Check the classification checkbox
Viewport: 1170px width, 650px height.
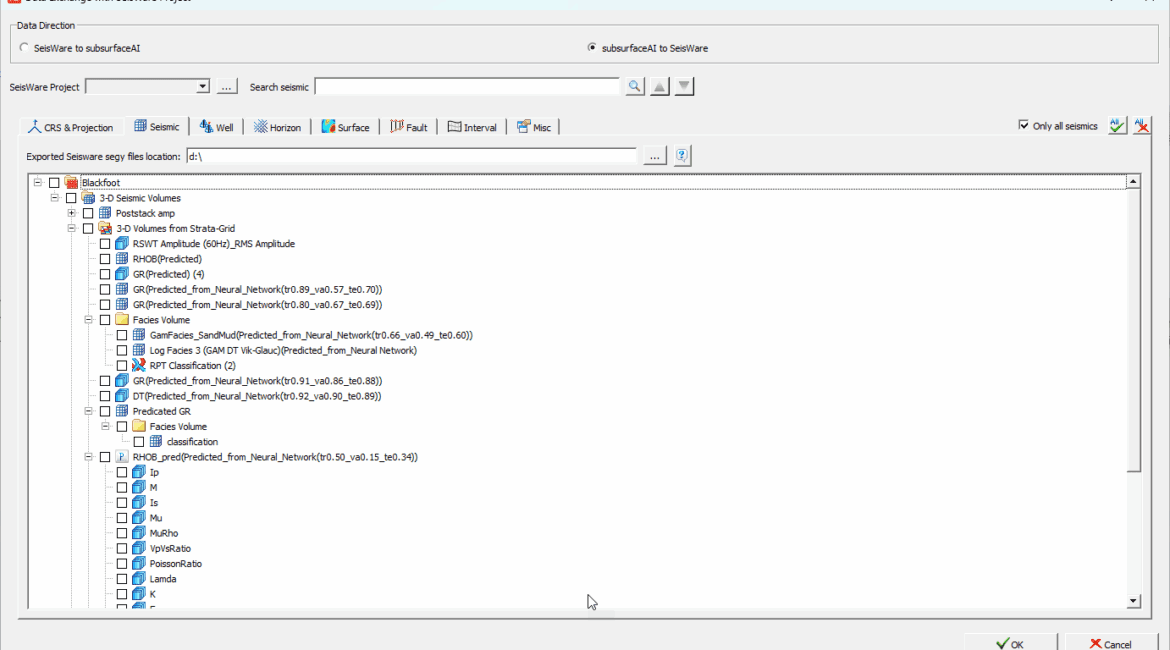(x=139, y=442)
